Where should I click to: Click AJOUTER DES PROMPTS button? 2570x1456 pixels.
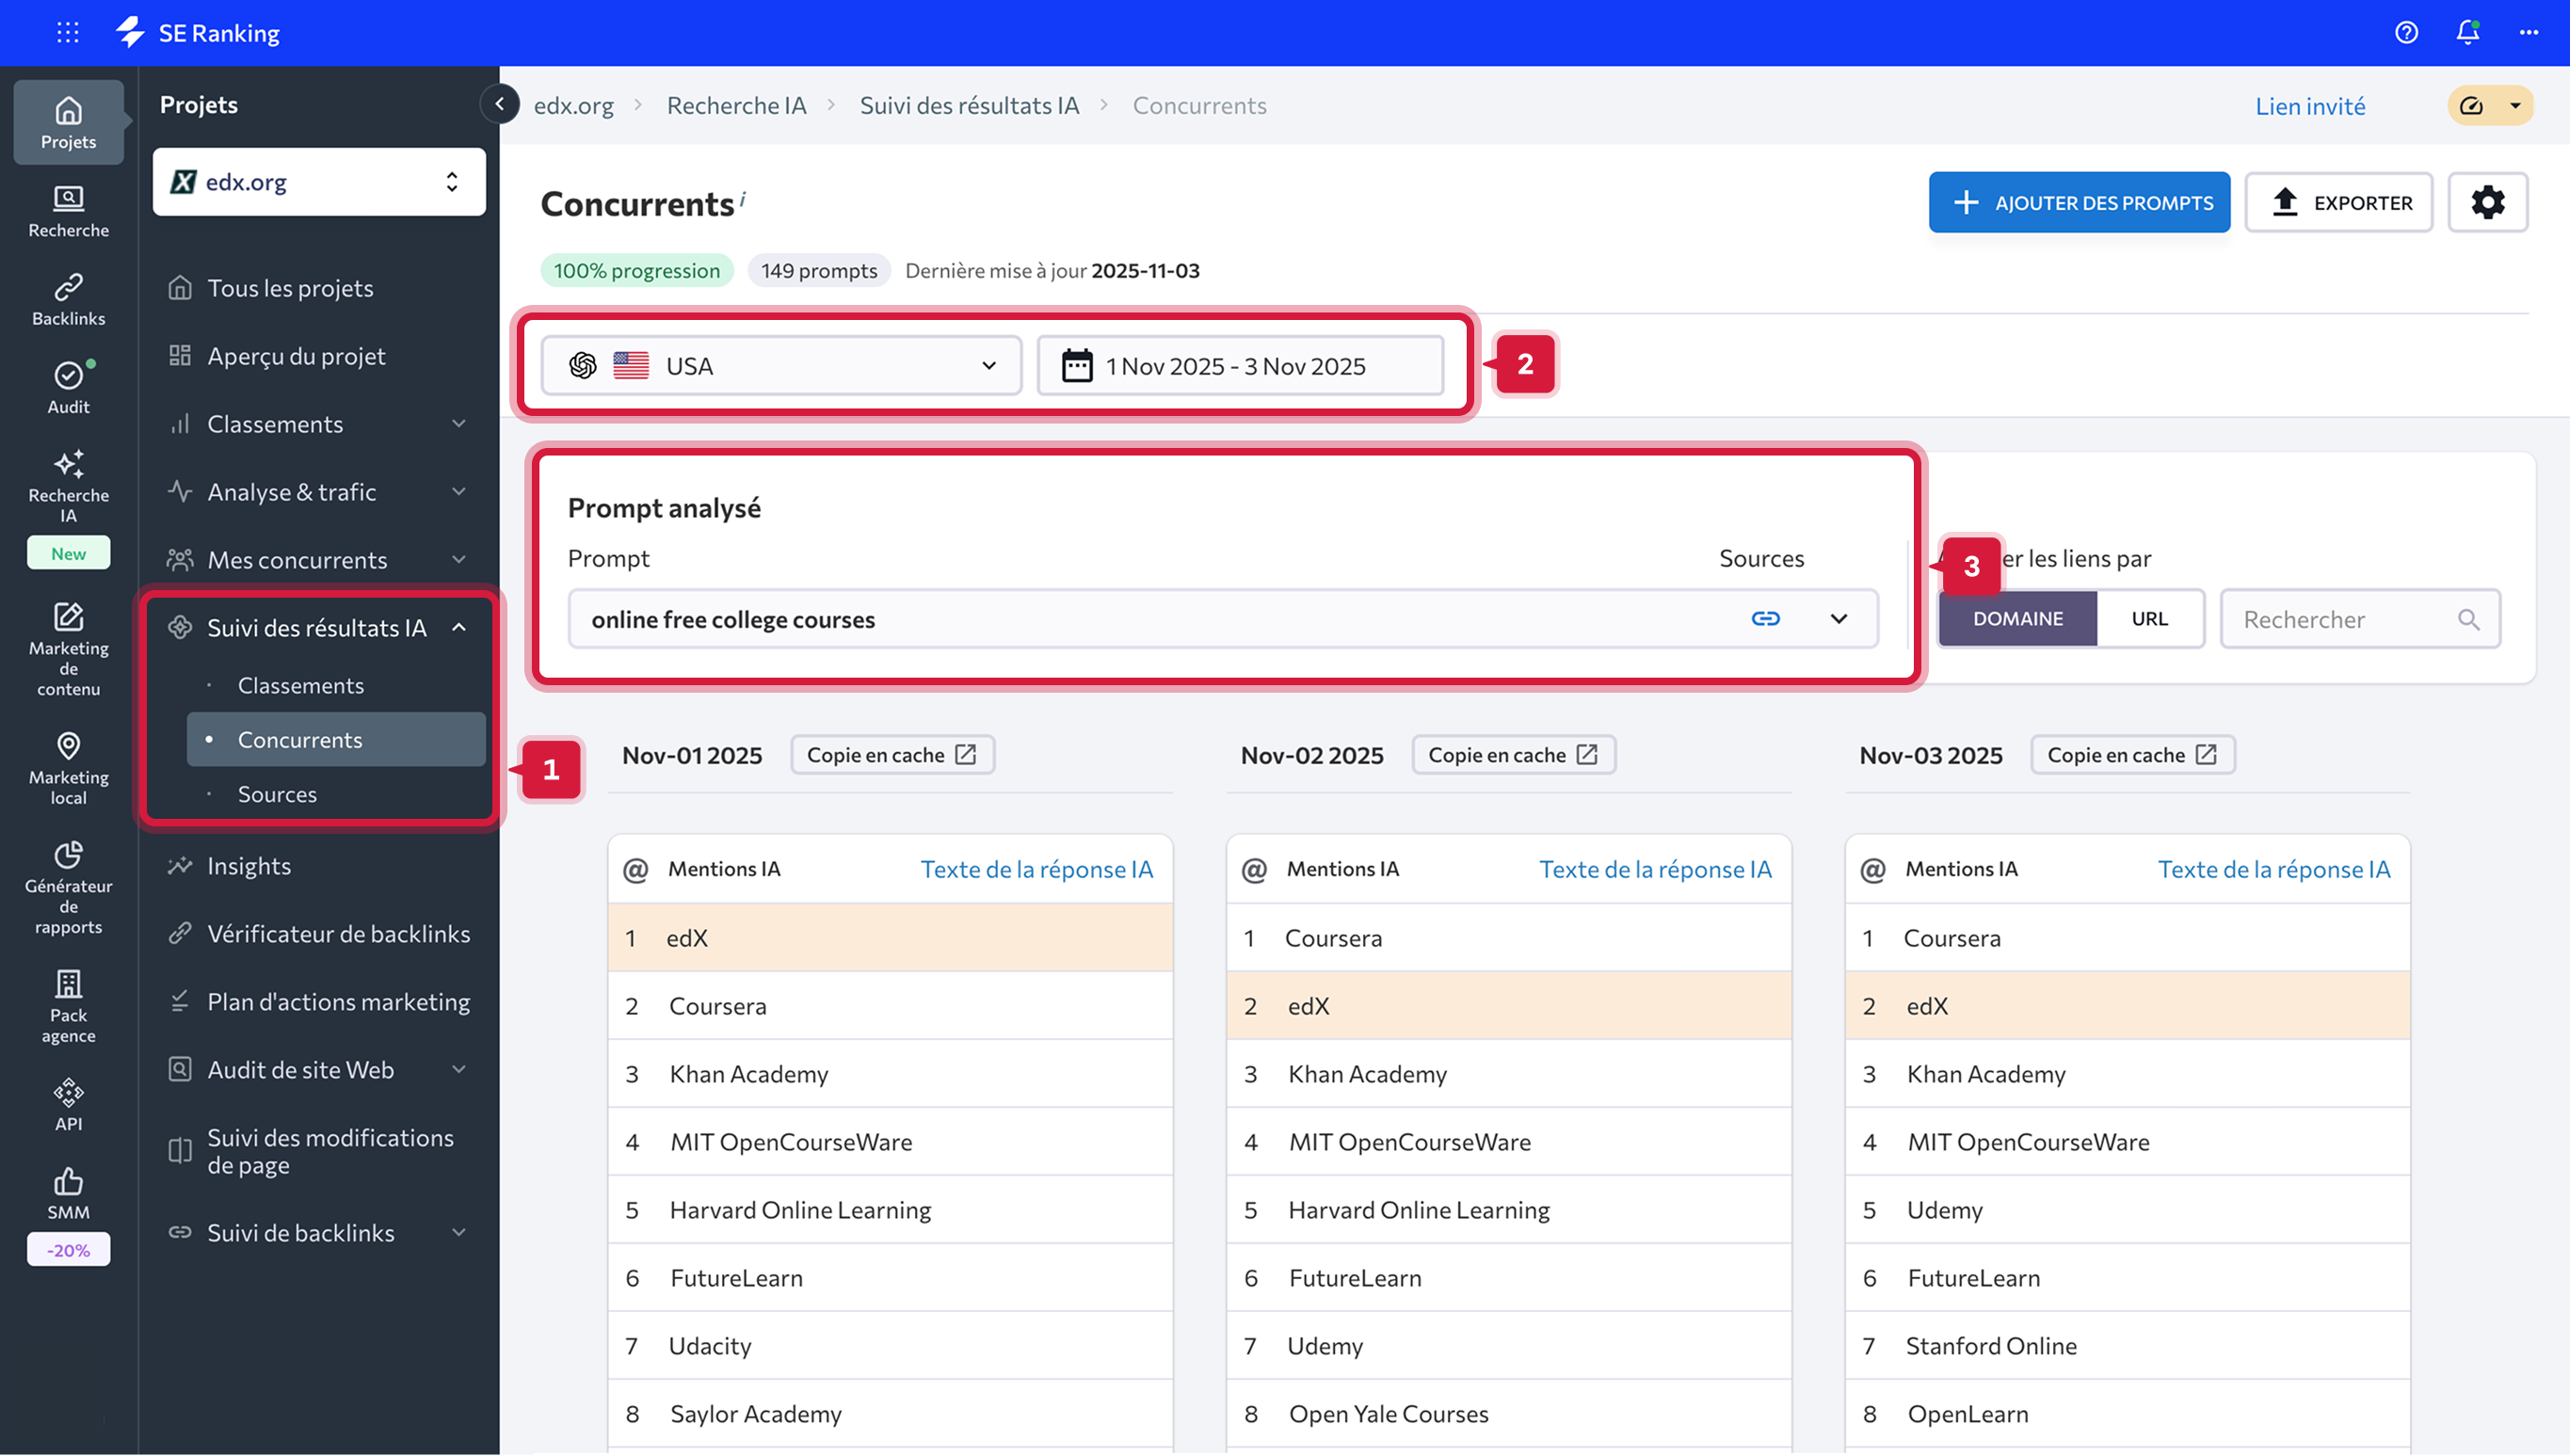tap(2078, 203)
